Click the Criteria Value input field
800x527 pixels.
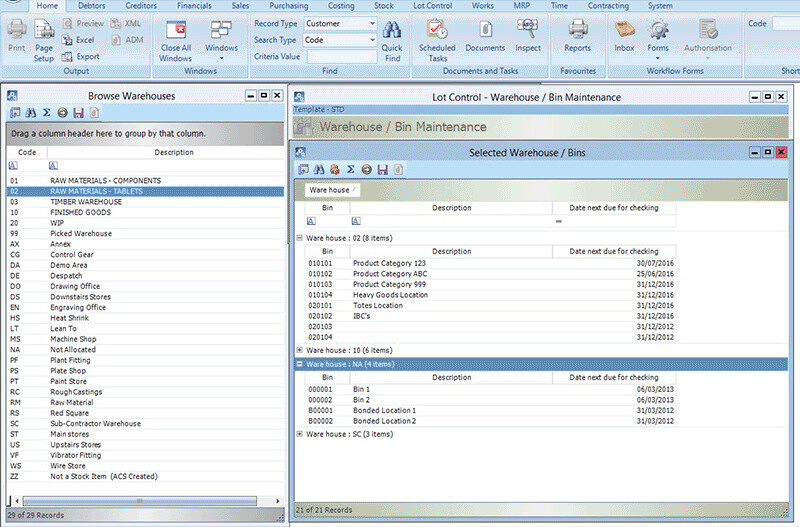(x=341, y=57)
